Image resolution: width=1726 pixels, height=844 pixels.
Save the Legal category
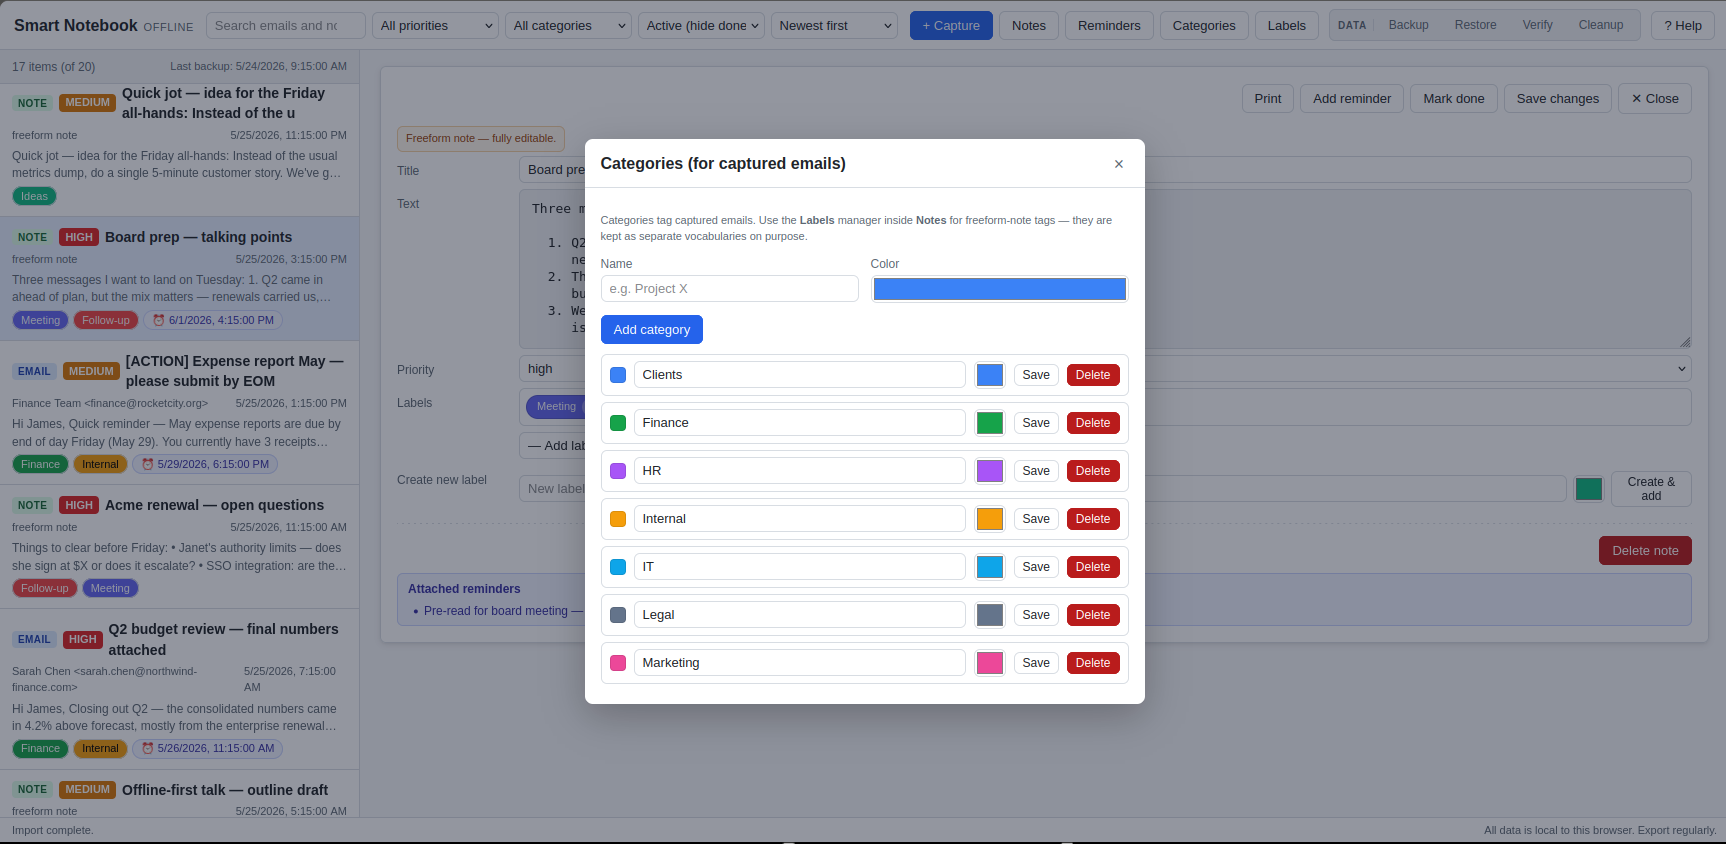[1036, 615]
